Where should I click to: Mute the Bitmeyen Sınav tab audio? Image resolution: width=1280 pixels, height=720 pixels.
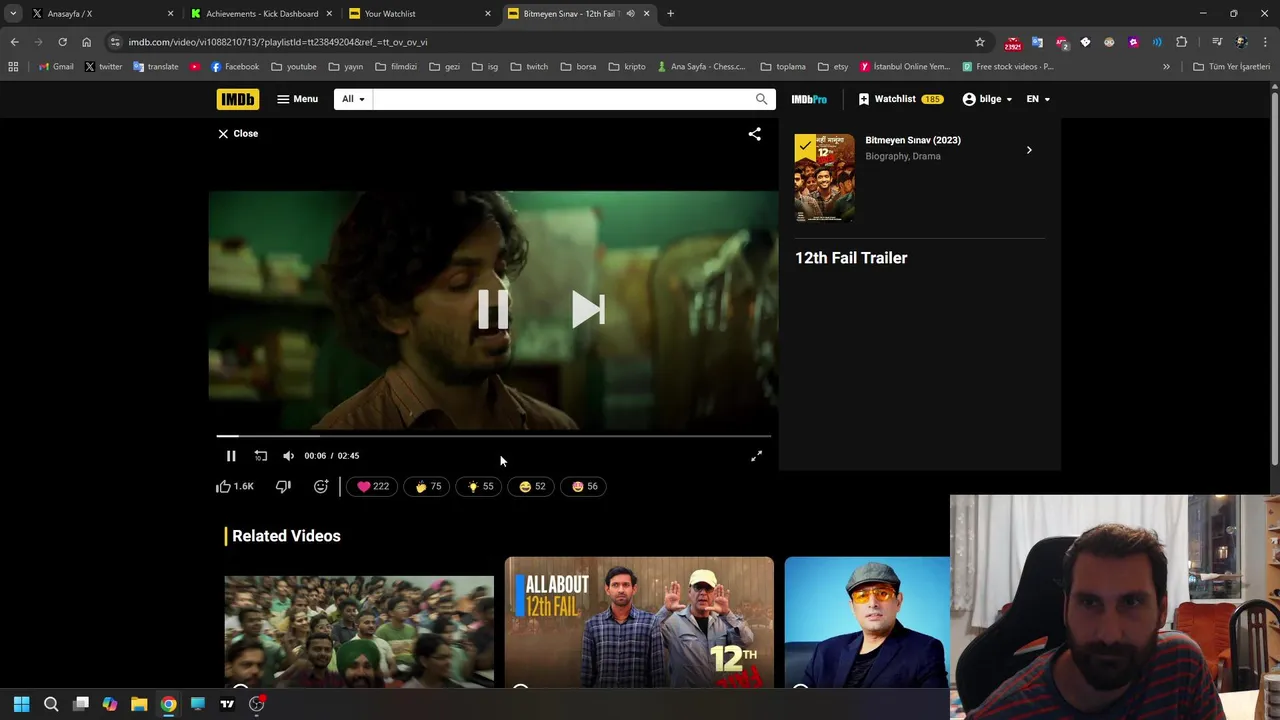tap(631, 14)
